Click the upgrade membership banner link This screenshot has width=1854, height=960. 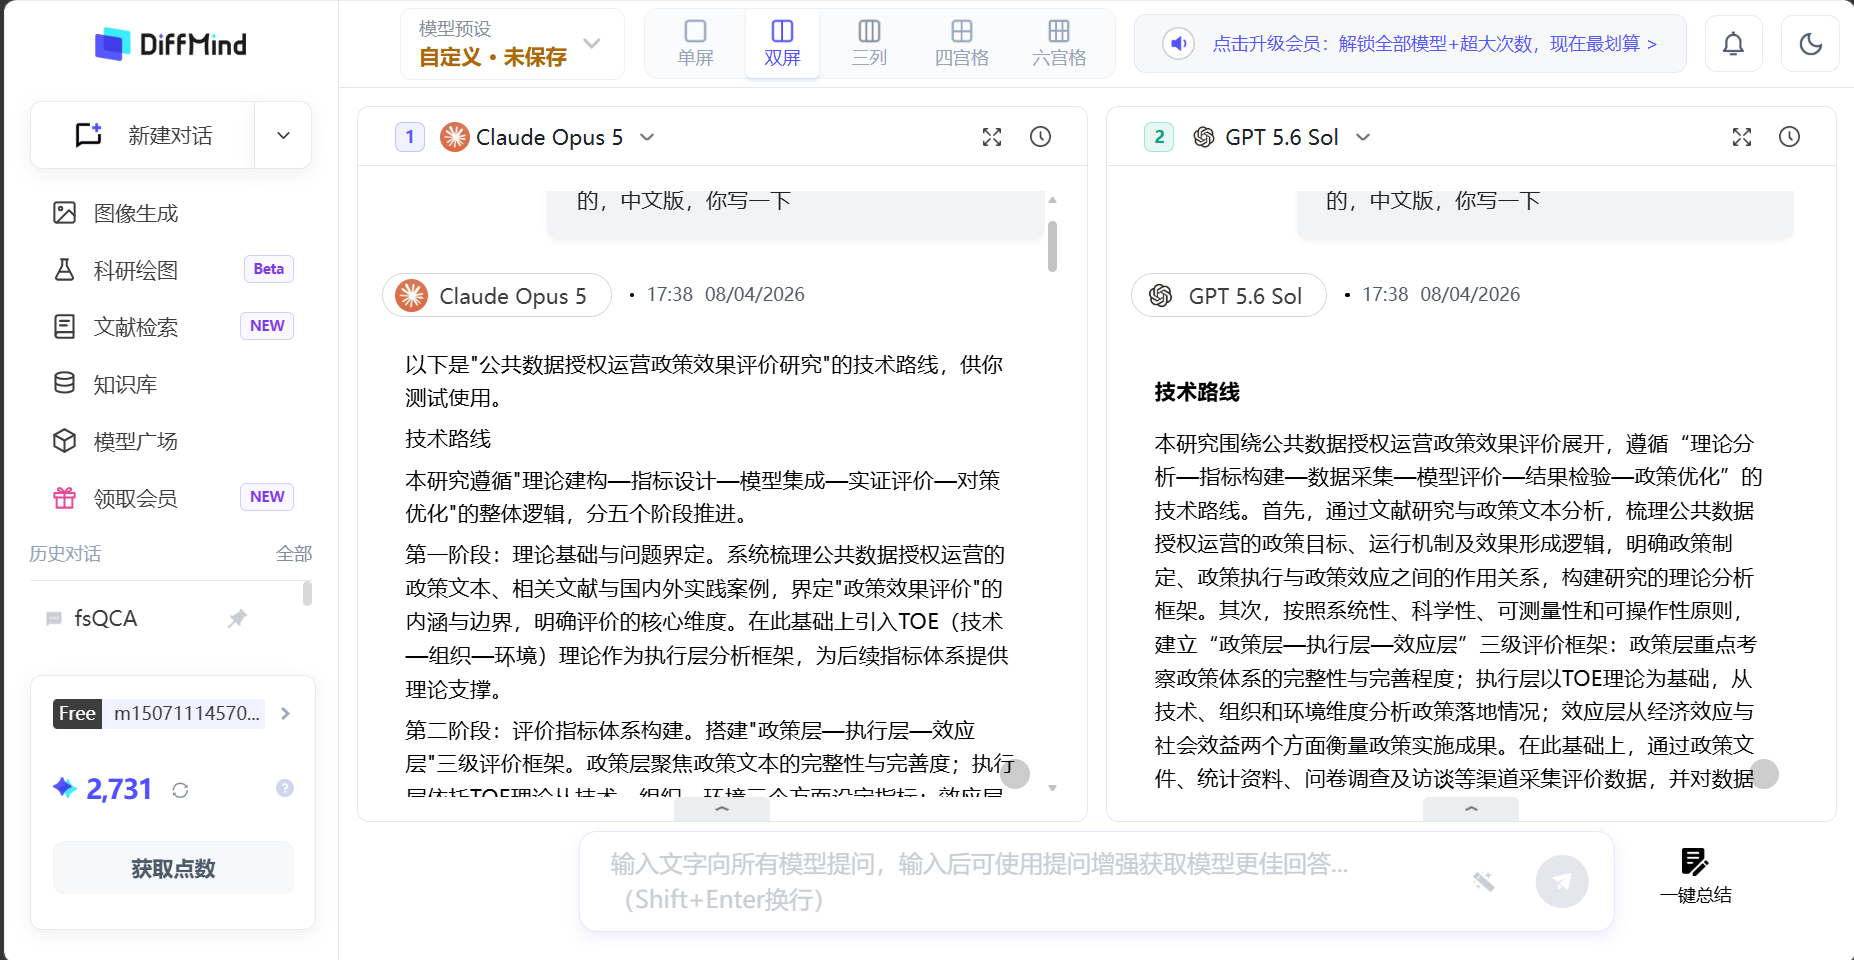click(x=1434, y=44)
